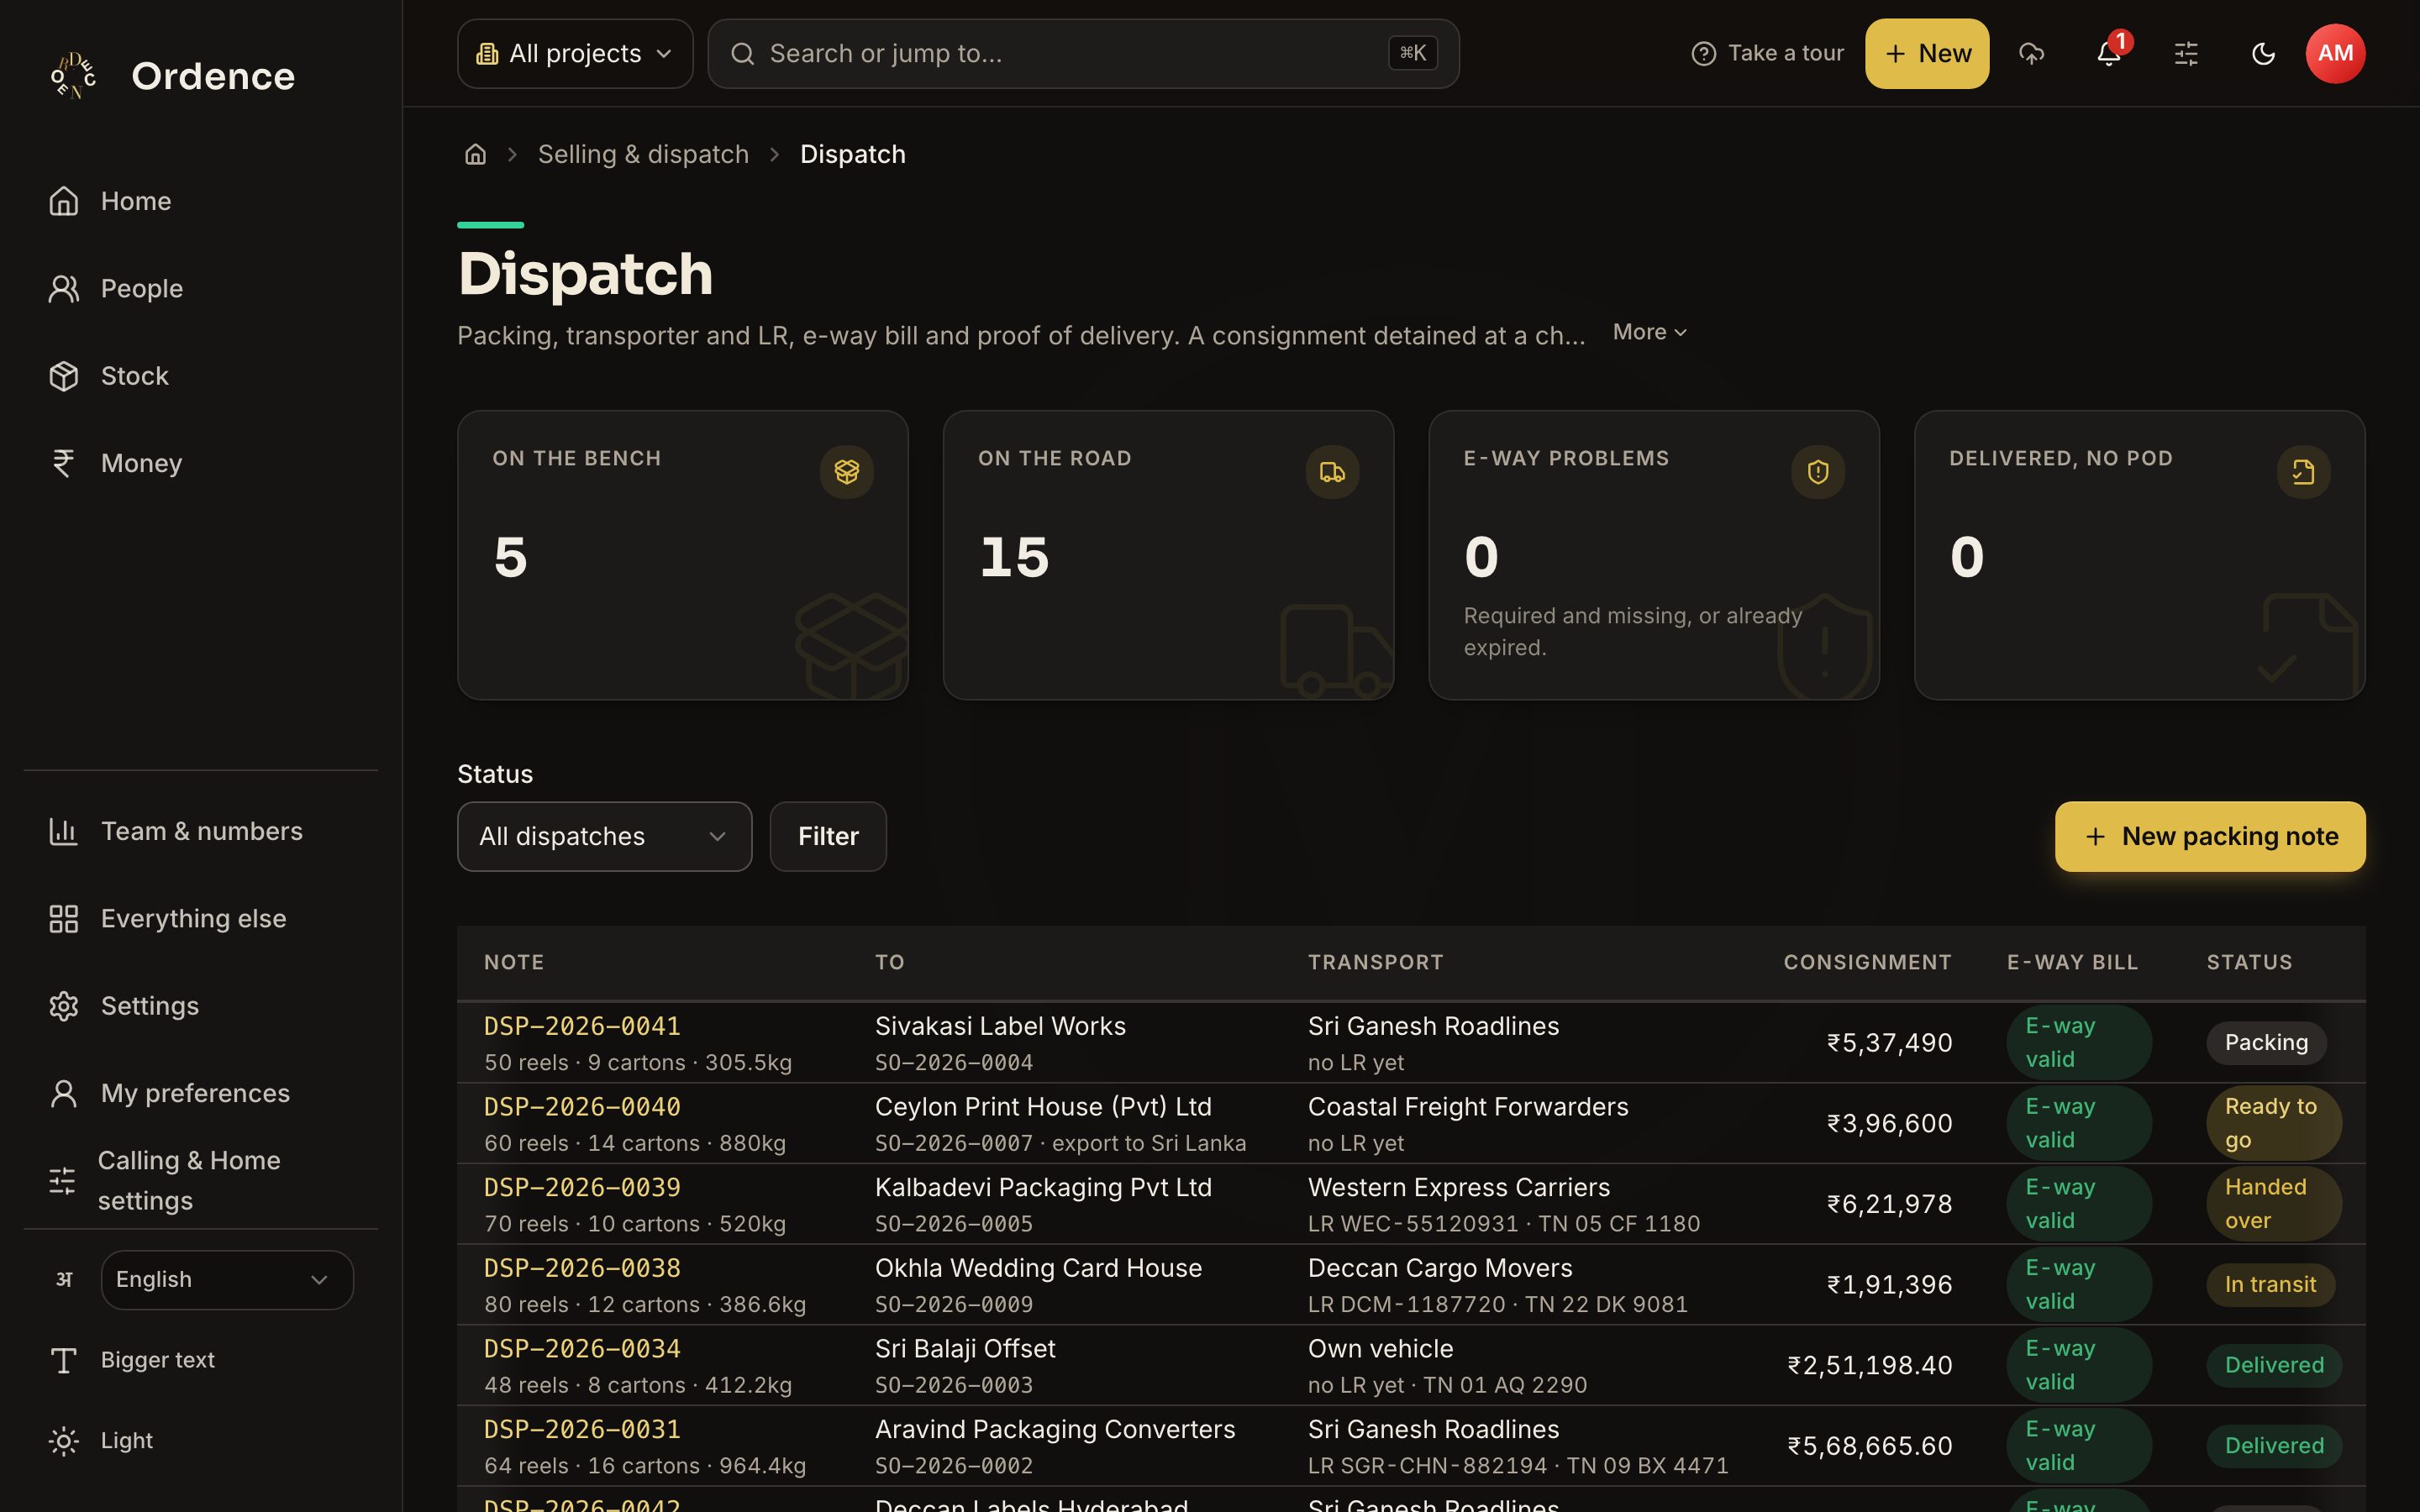Screen dimensions: 2420x1512
Task: Click the E-way problems shield icon
Action: [1817, 471]
